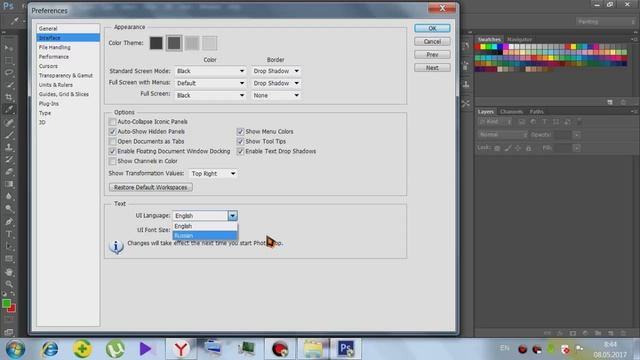The width and height of the screenshot is (640, 360).
Task: Select the Eyedropper tool
Action: click(9, 109)
